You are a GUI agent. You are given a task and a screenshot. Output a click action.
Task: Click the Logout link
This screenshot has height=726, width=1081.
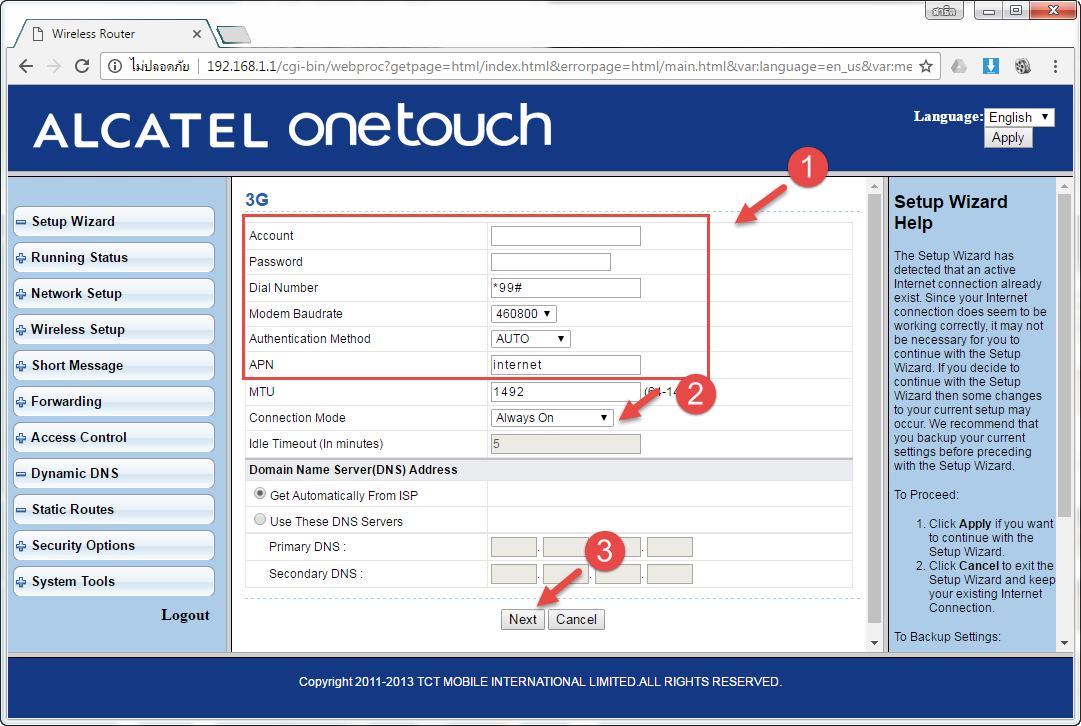point(185,615)
